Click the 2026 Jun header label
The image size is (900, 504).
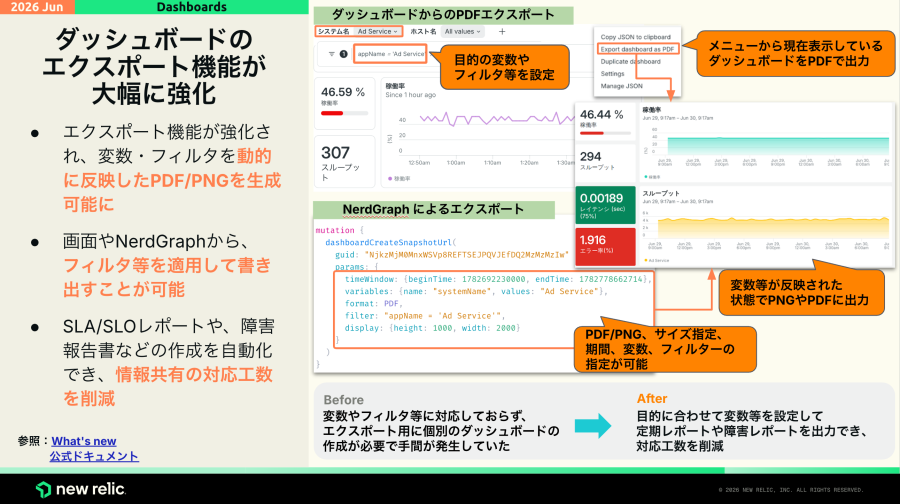tap(37, 7)
